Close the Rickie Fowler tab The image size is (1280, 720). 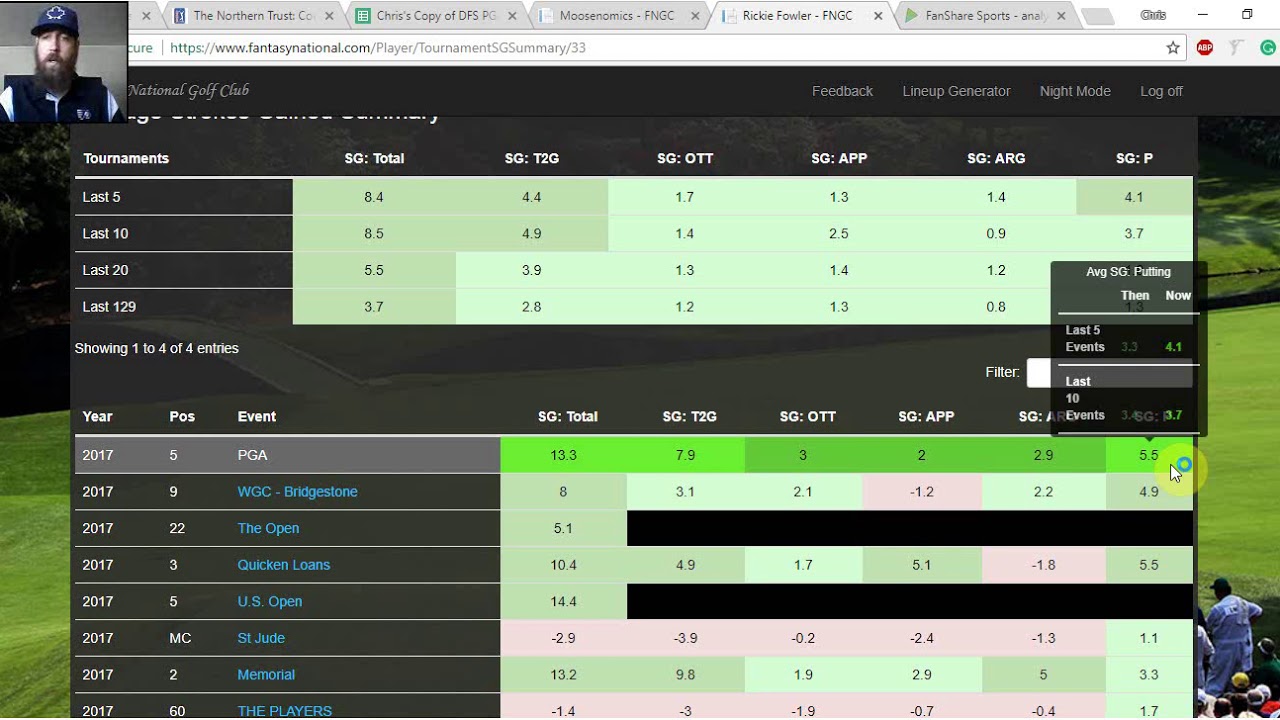tap(878, 16)
